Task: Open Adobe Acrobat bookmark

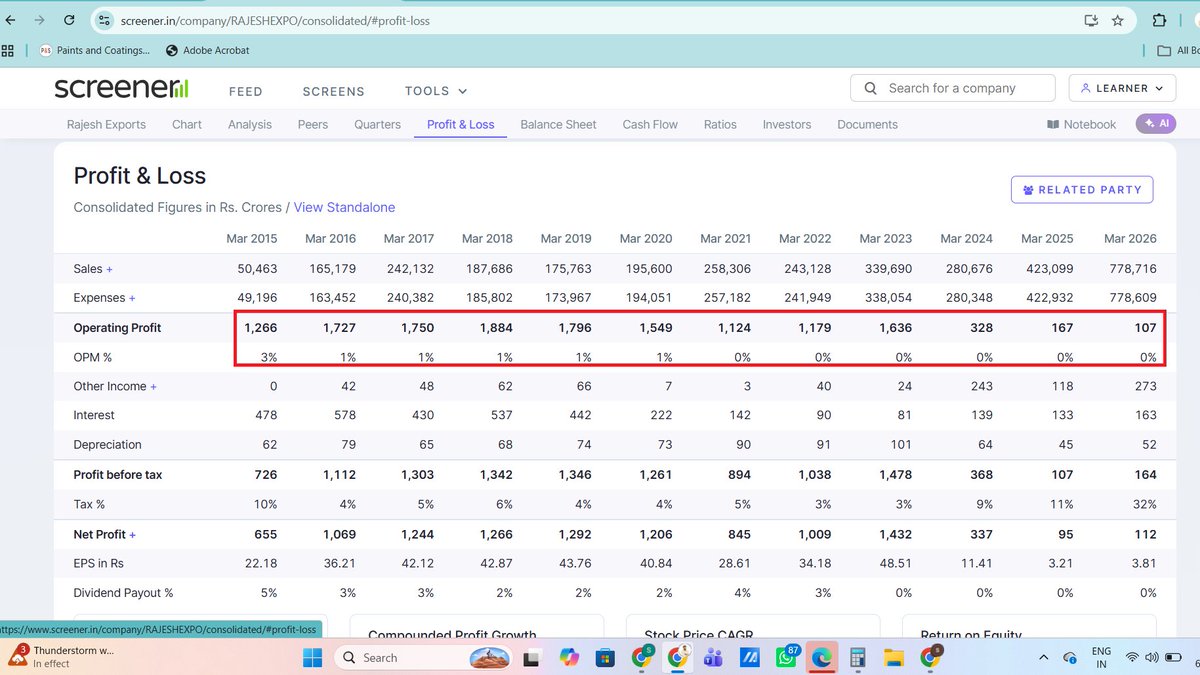Action: pos(208,50)
